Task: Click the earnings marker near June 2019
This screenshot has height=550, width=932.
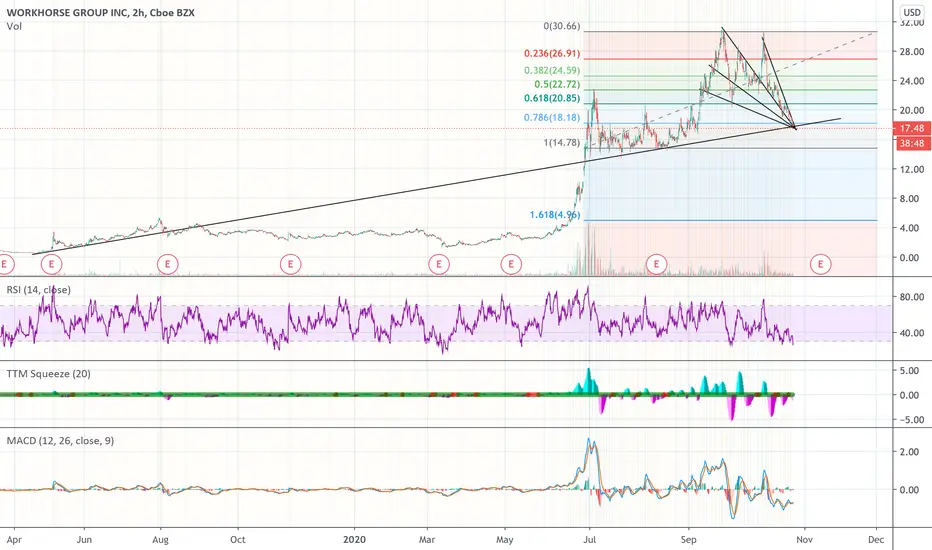Action: tap(52, 263)
